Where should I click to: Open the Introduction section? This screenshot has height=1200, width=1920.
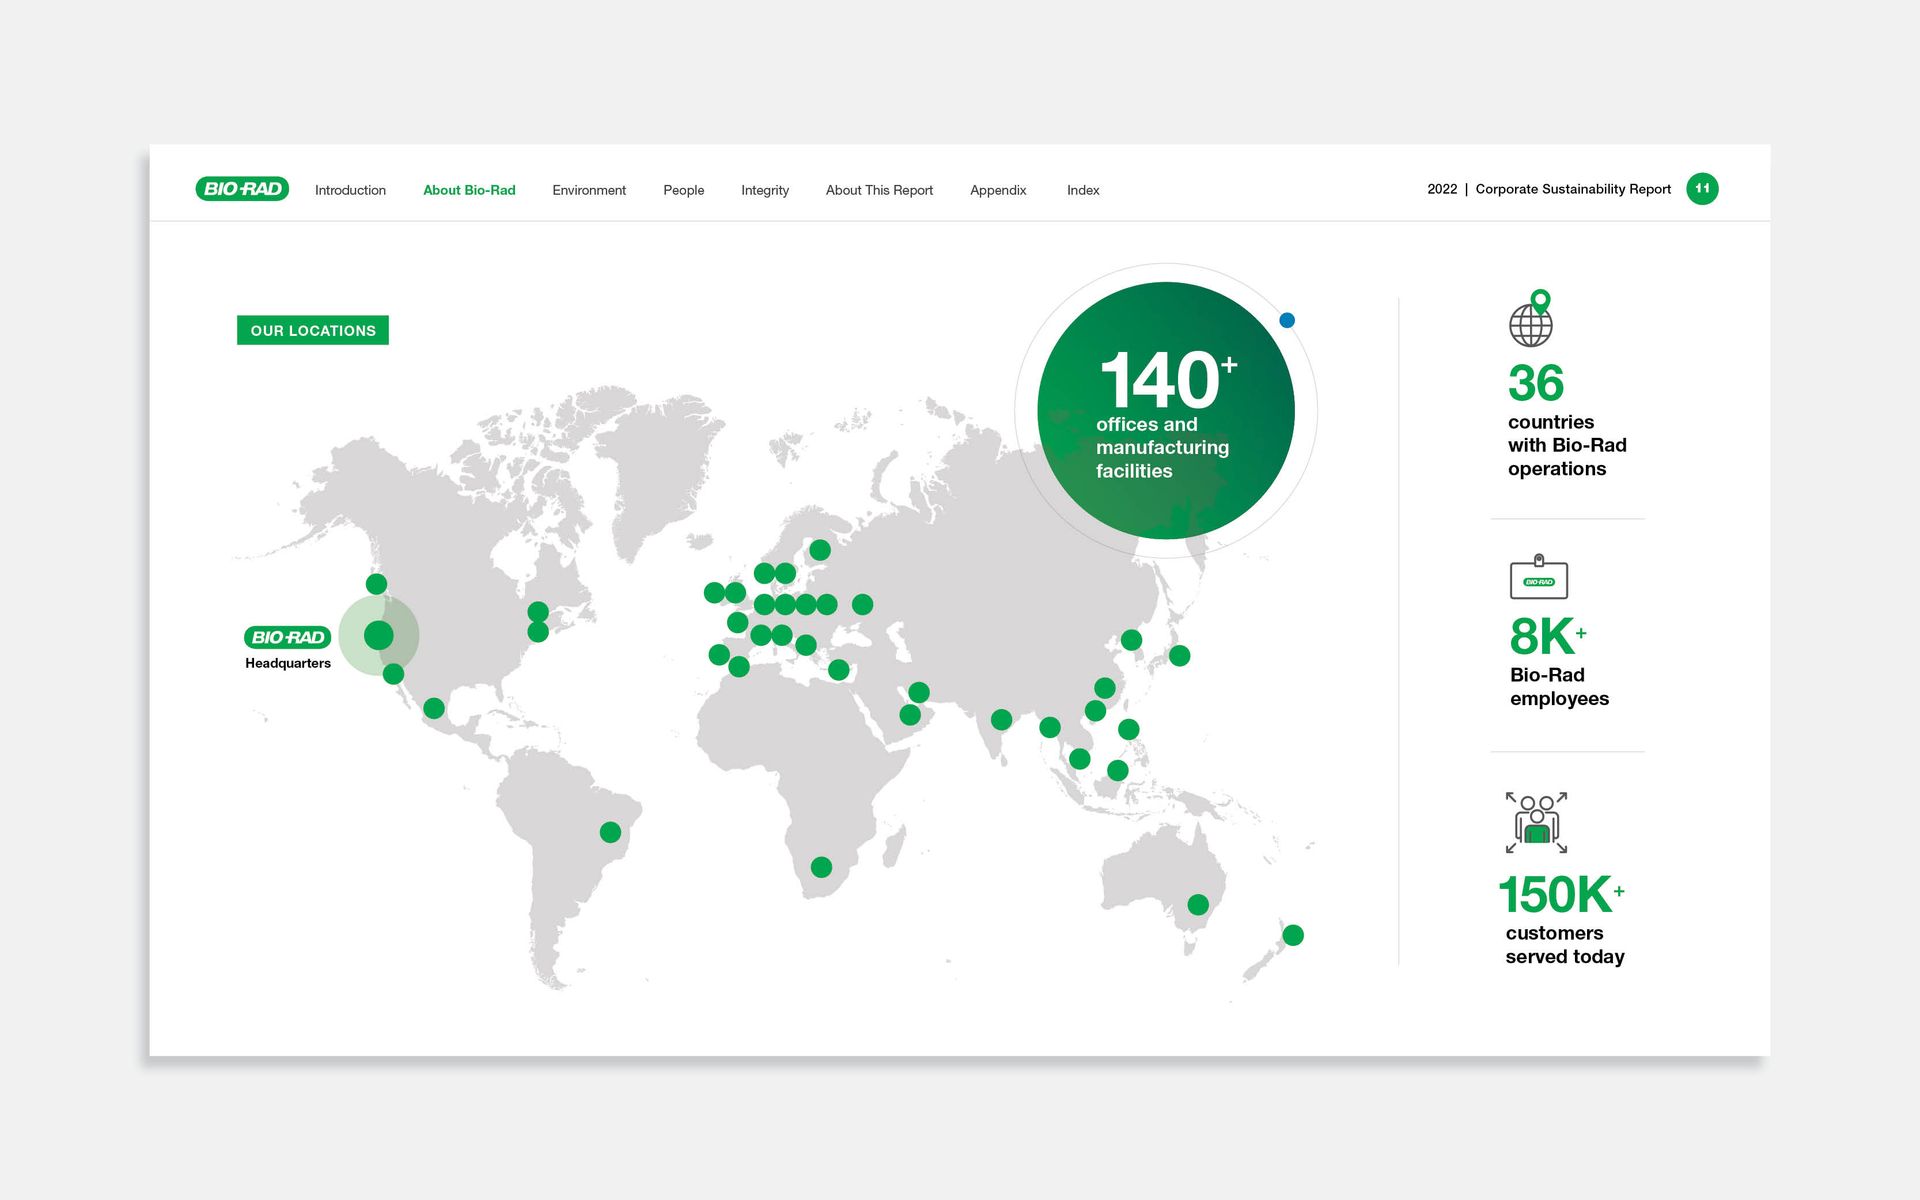click(x=350, y=190)
